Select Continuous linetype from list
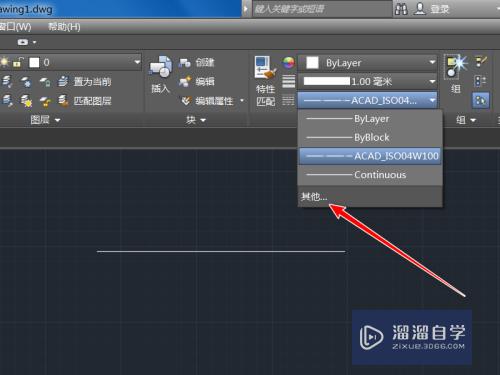This screenshot has height=375, width=500. 370,175
